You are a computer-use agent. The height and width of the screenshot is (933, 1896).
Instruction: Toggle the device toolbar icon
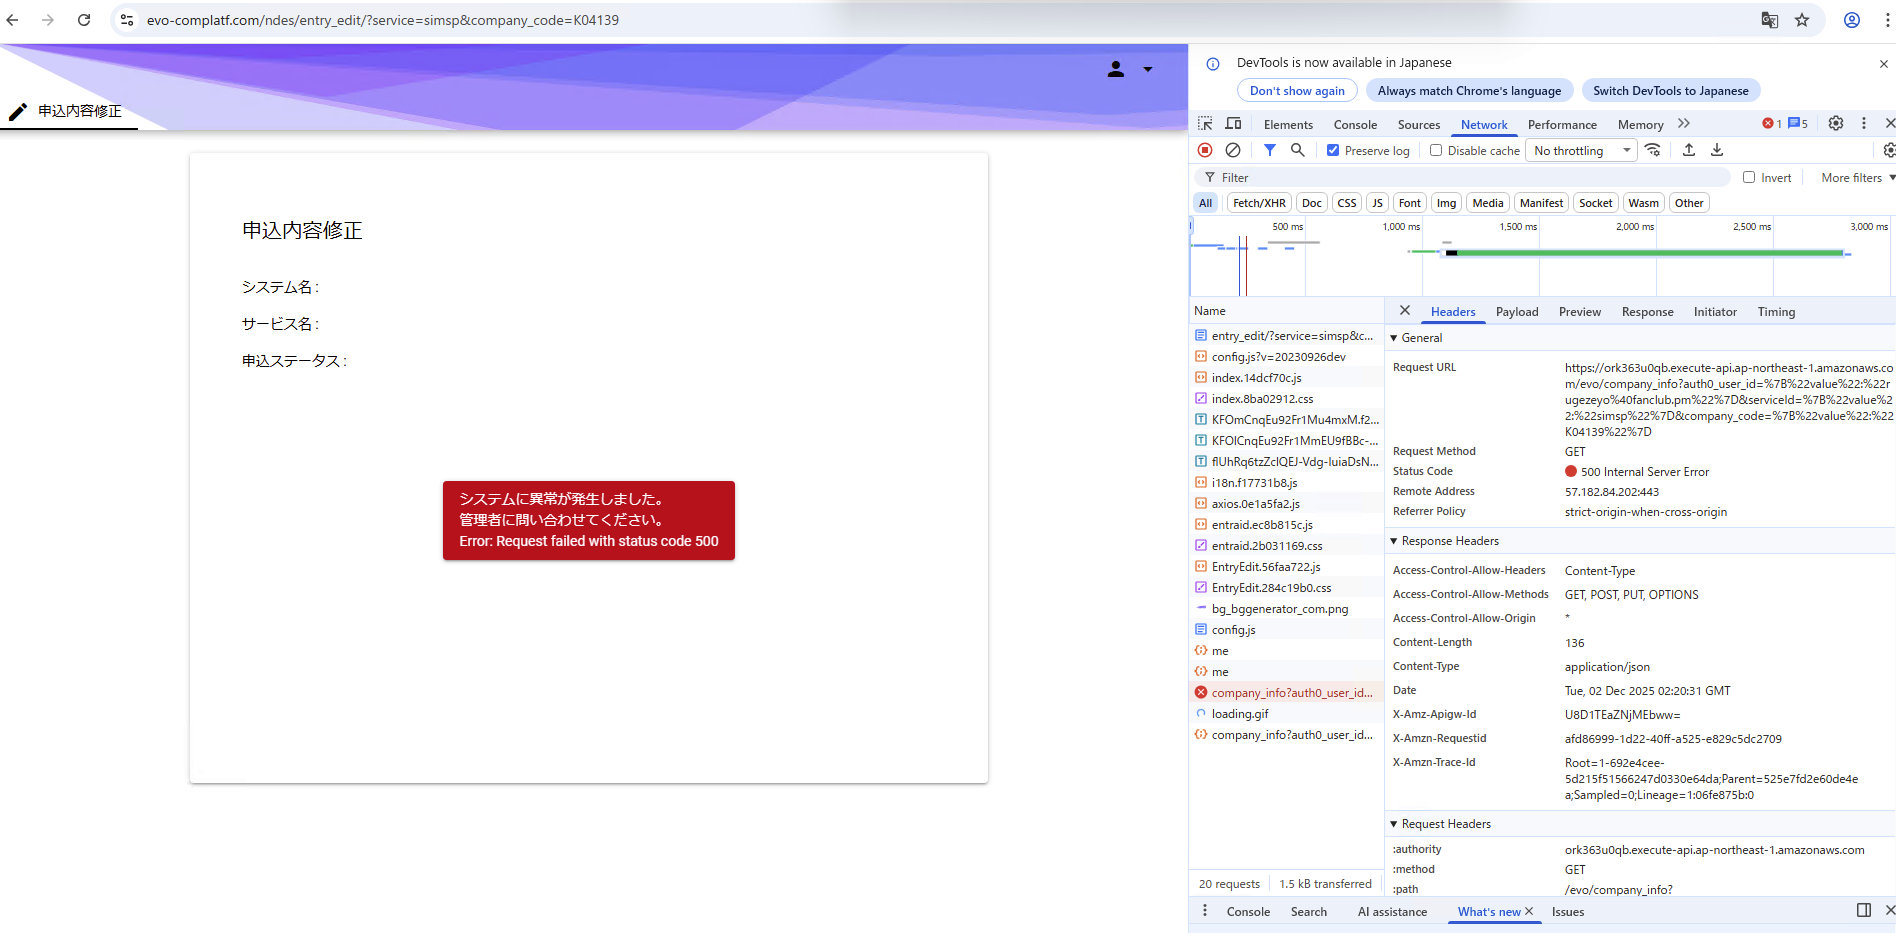(1233, 124)
